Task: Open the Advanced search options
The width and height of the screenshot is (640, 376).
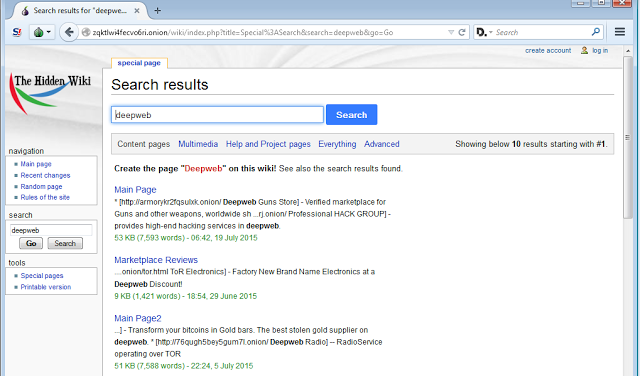Action: (x=382, y=144)
